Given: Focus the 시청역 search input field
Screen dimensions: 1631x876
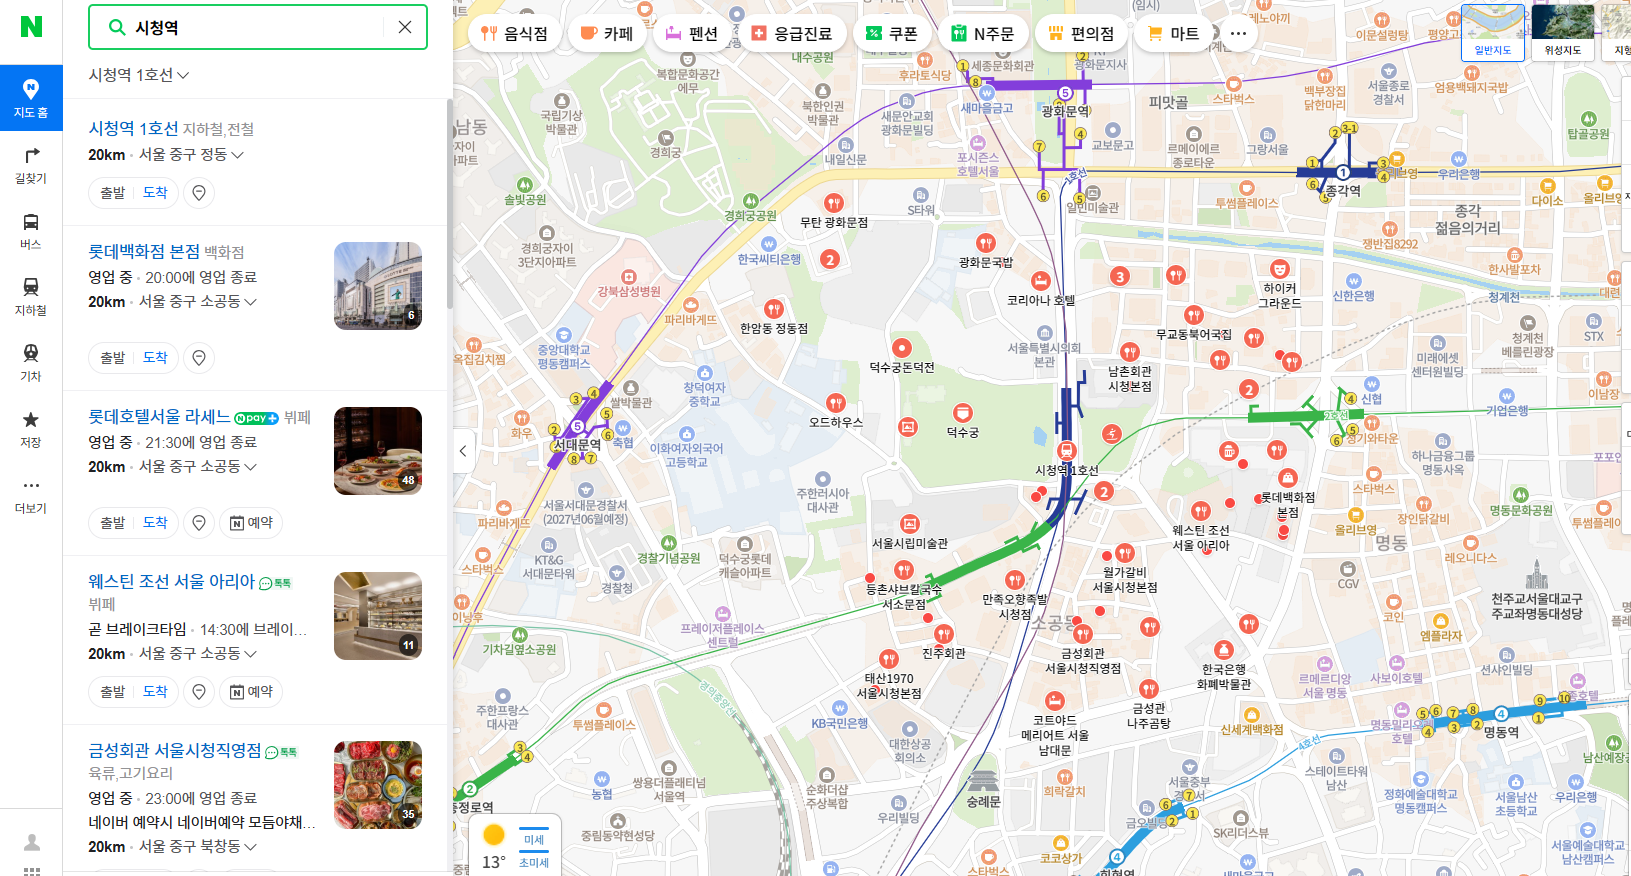Looking at the screenshot, I should click(x=257, y=27).
